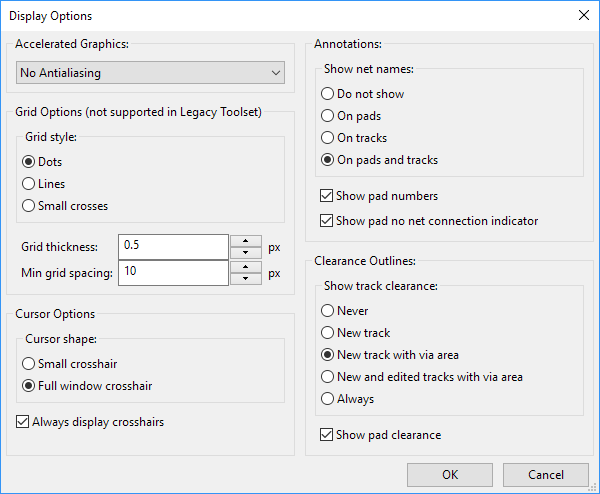Uncheck Show pad numbers
This screenshot has width=600, height=494.
point(379,196)
